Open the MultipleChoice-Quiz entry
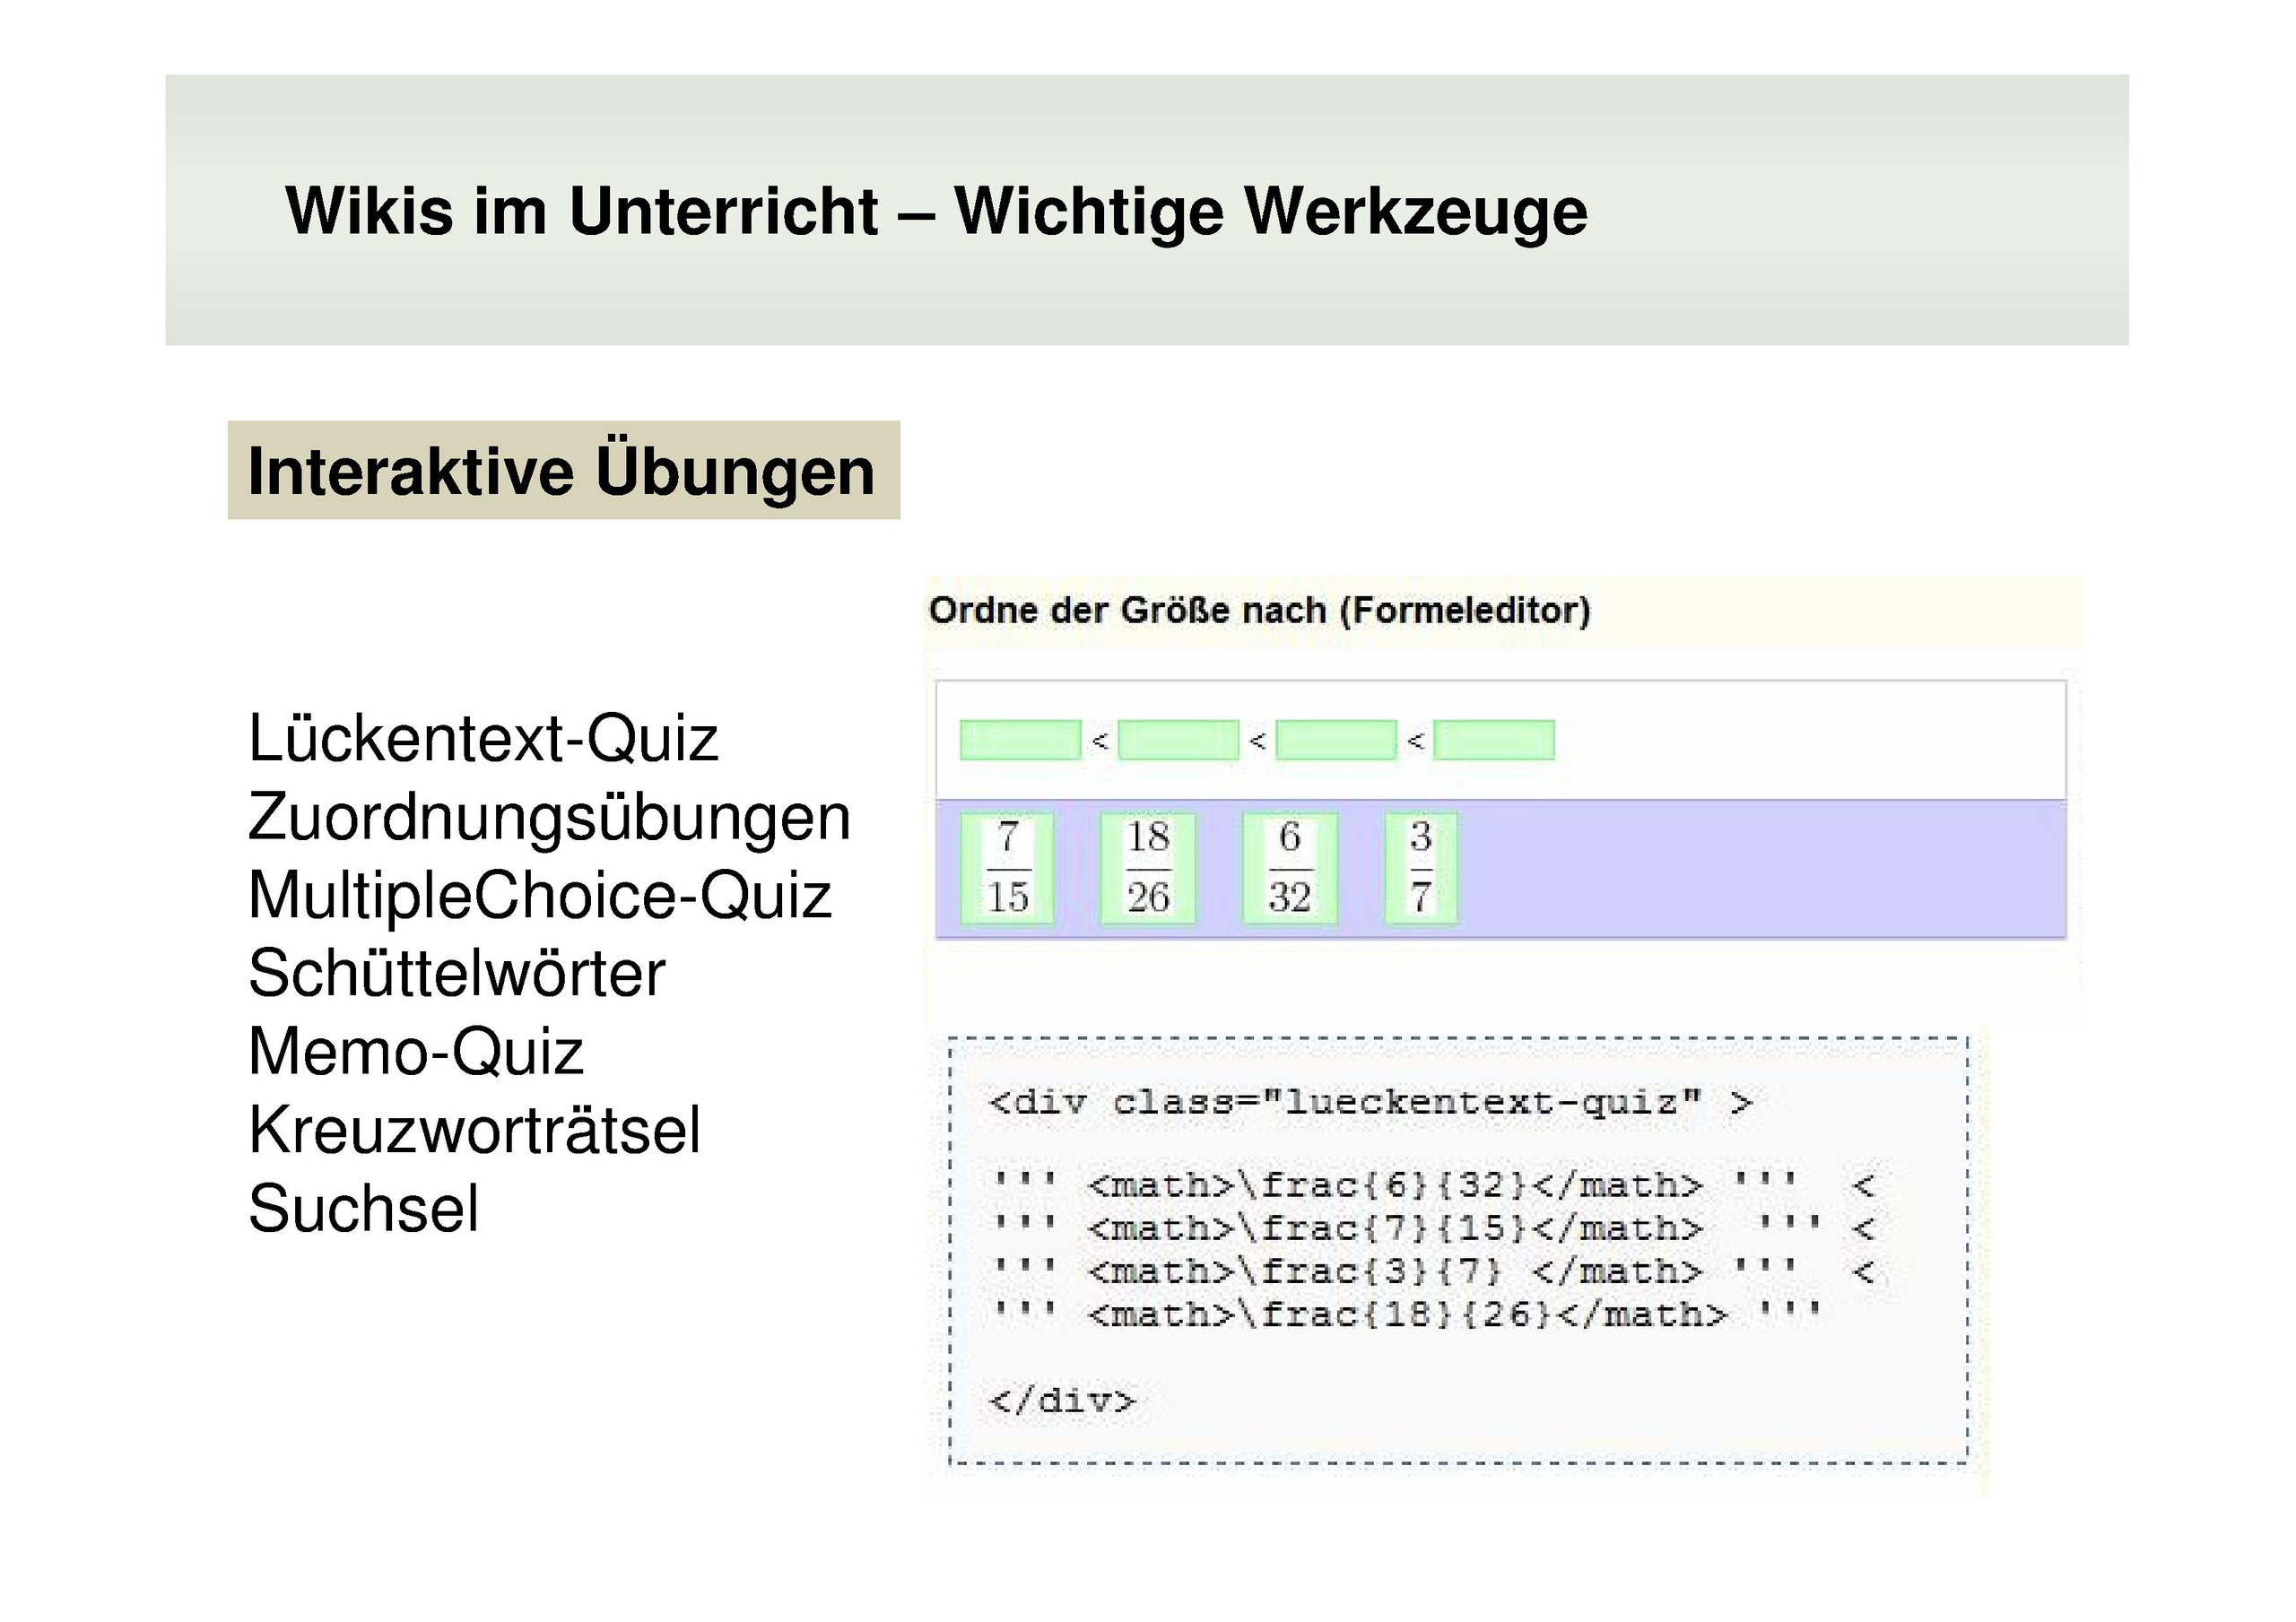The height and width of the screenshot is (1622, 2296). click(540, 895)
